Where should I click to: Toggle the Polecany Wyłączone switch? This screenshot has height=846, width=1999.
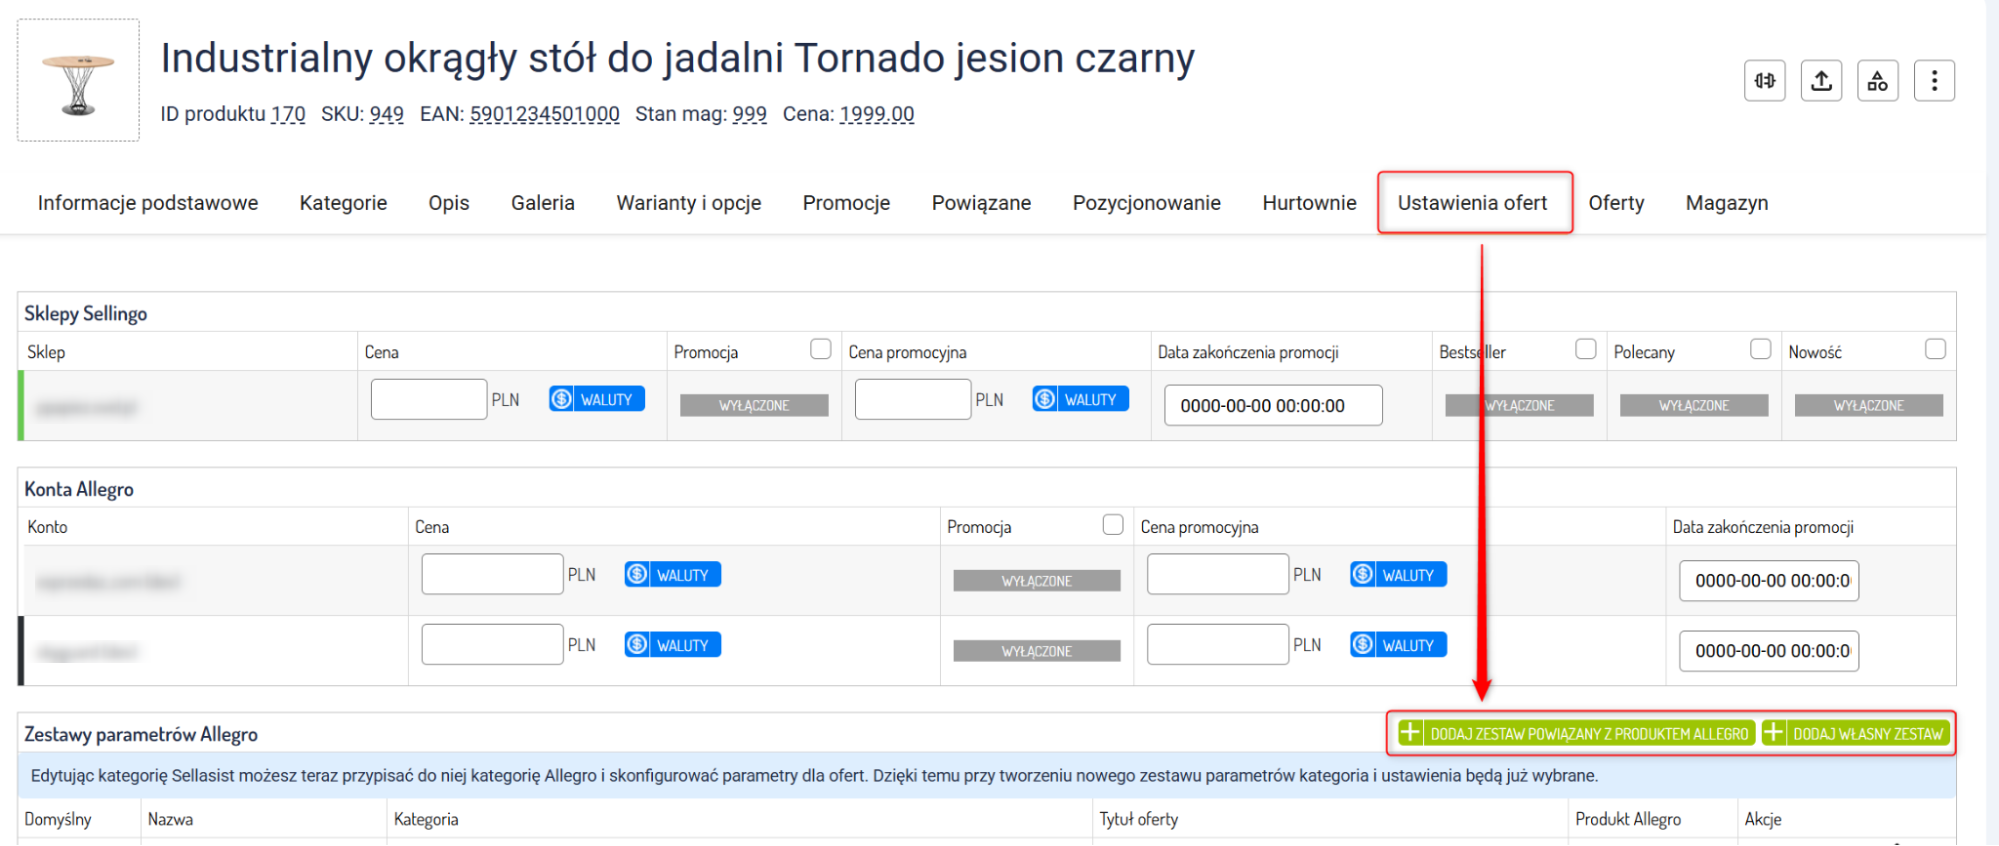(1693, 405)
